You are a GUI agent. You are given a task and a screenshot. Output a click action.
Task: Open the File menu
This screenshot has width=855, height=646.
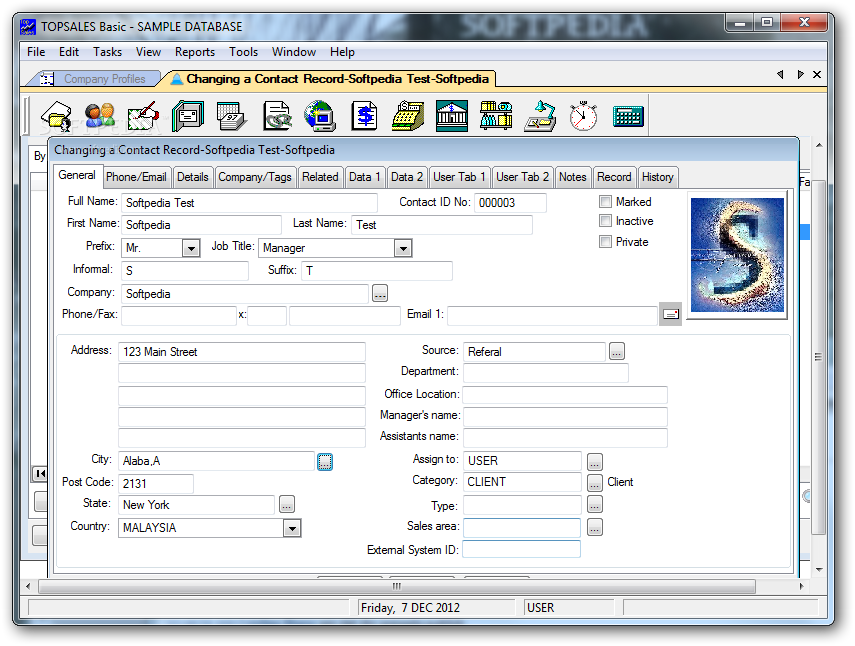click(x=36, y=52)
